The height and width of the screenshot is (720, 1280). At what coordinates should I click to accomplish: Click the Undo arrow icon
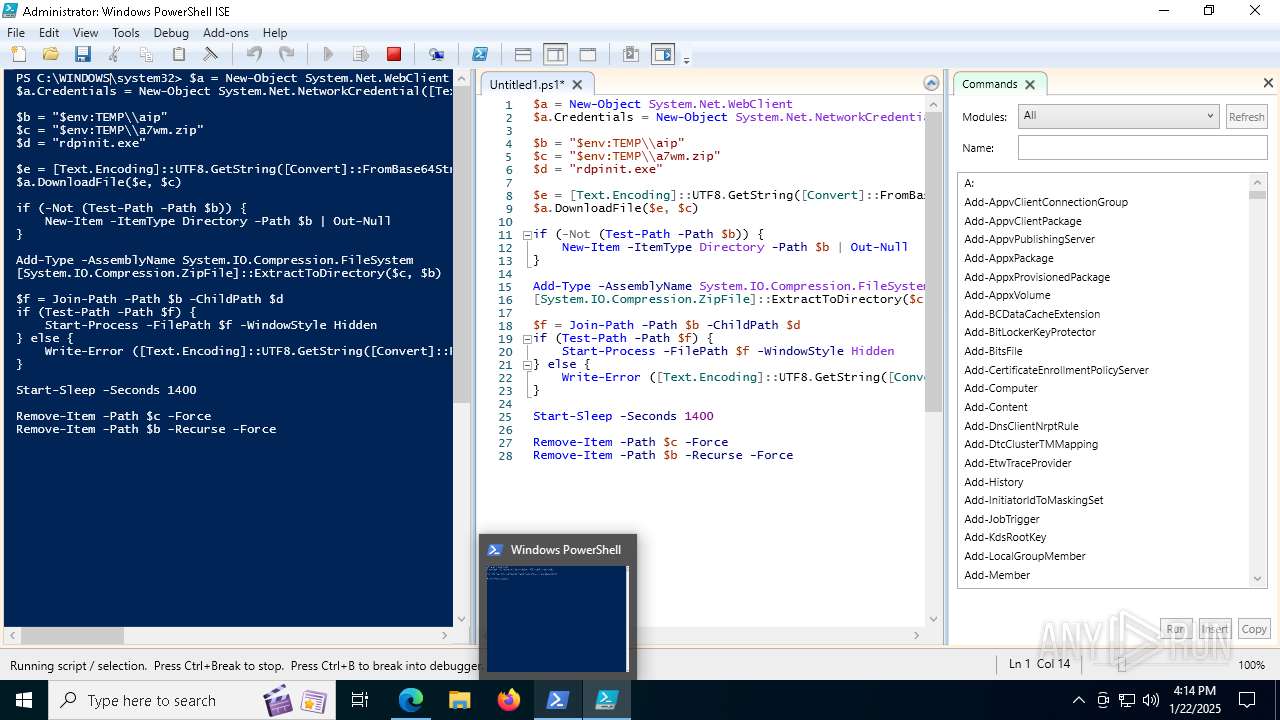point(254,54)
